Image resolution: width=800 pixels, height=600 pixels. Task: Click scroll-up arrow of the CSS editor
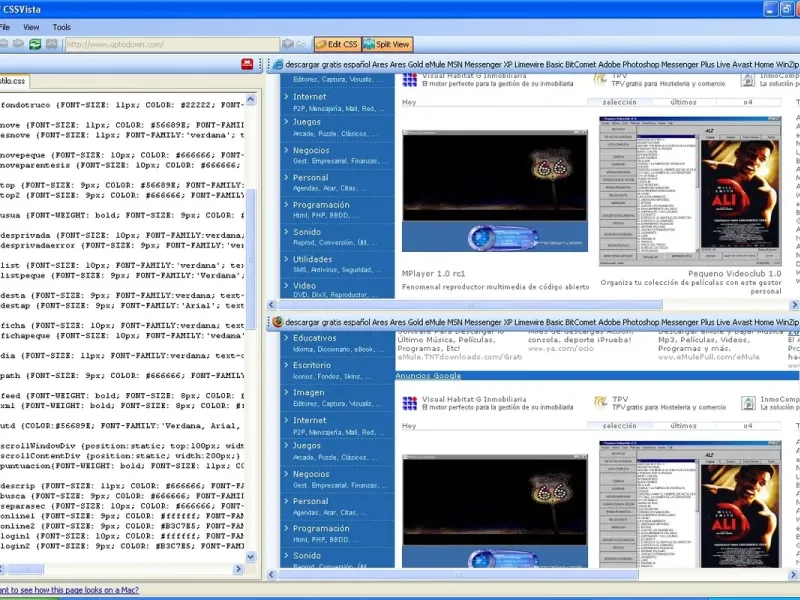pyautogui.click(x=251, y=99)
